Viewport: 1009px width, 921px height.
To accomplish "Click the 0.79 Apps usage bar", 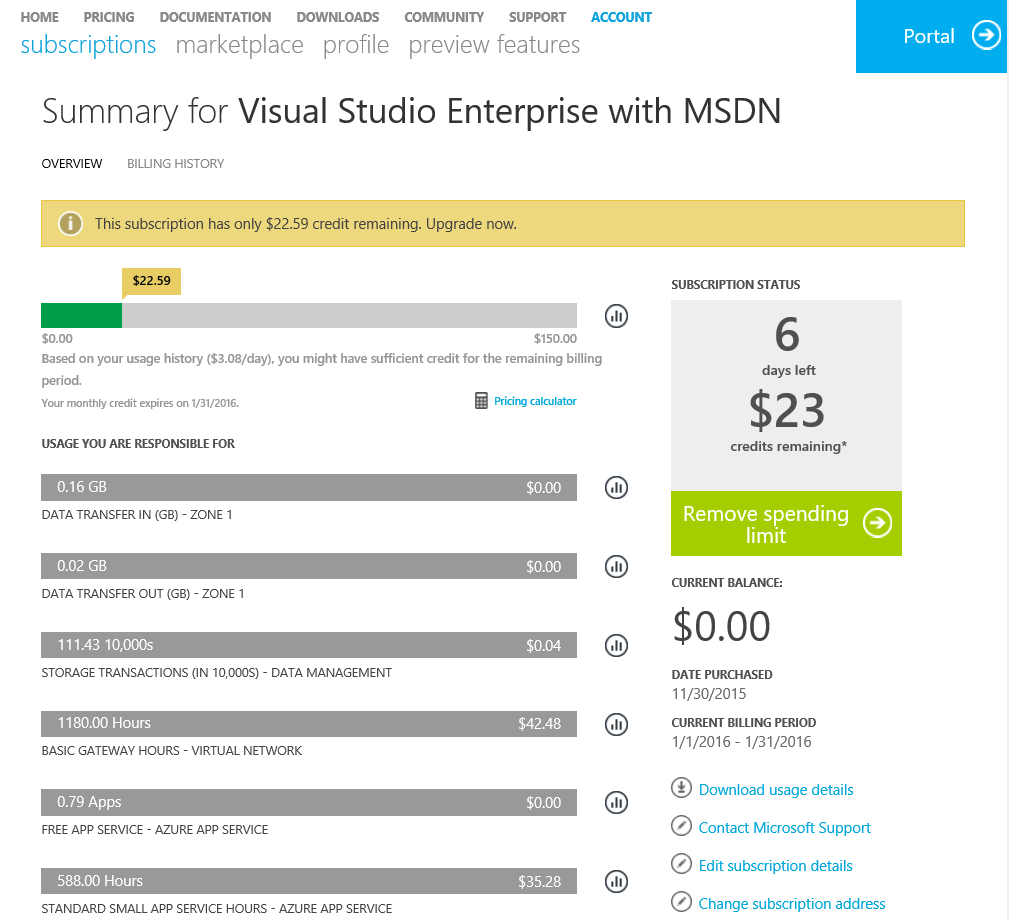I will point(309,803).
